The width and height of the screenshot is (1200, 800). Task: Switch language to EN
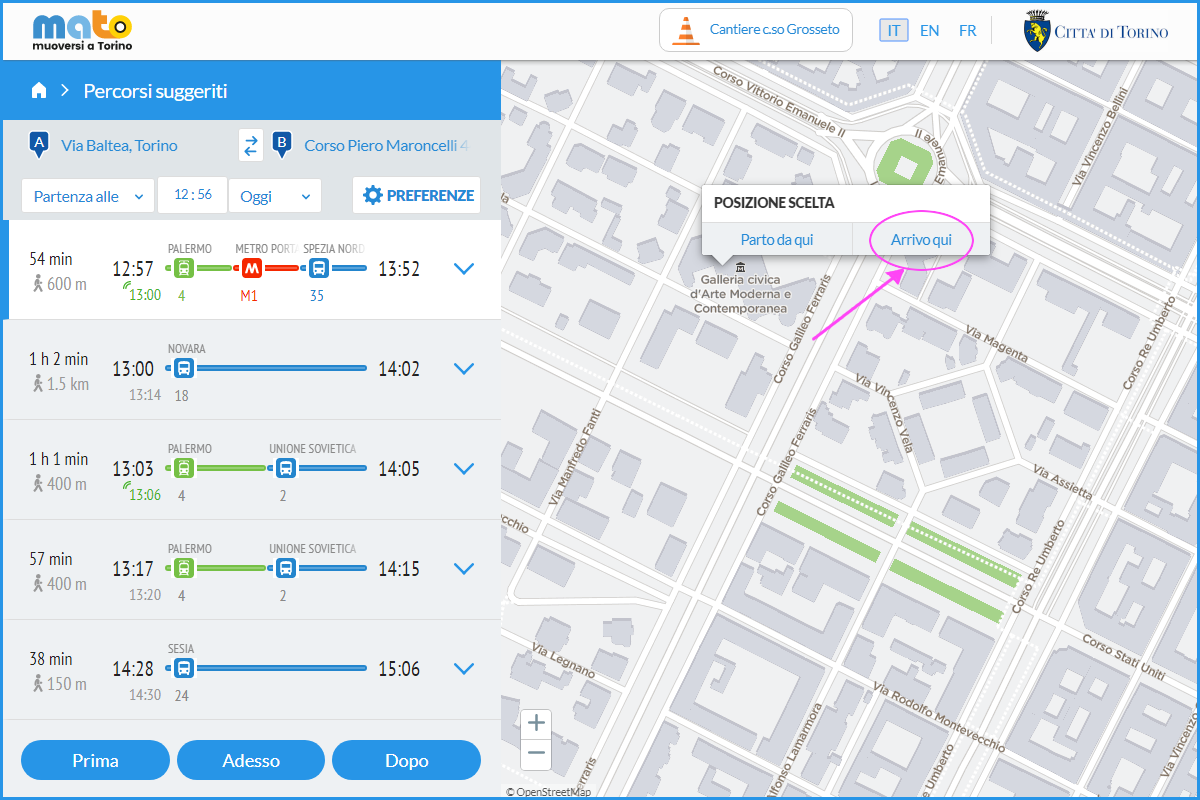[929, 30]
